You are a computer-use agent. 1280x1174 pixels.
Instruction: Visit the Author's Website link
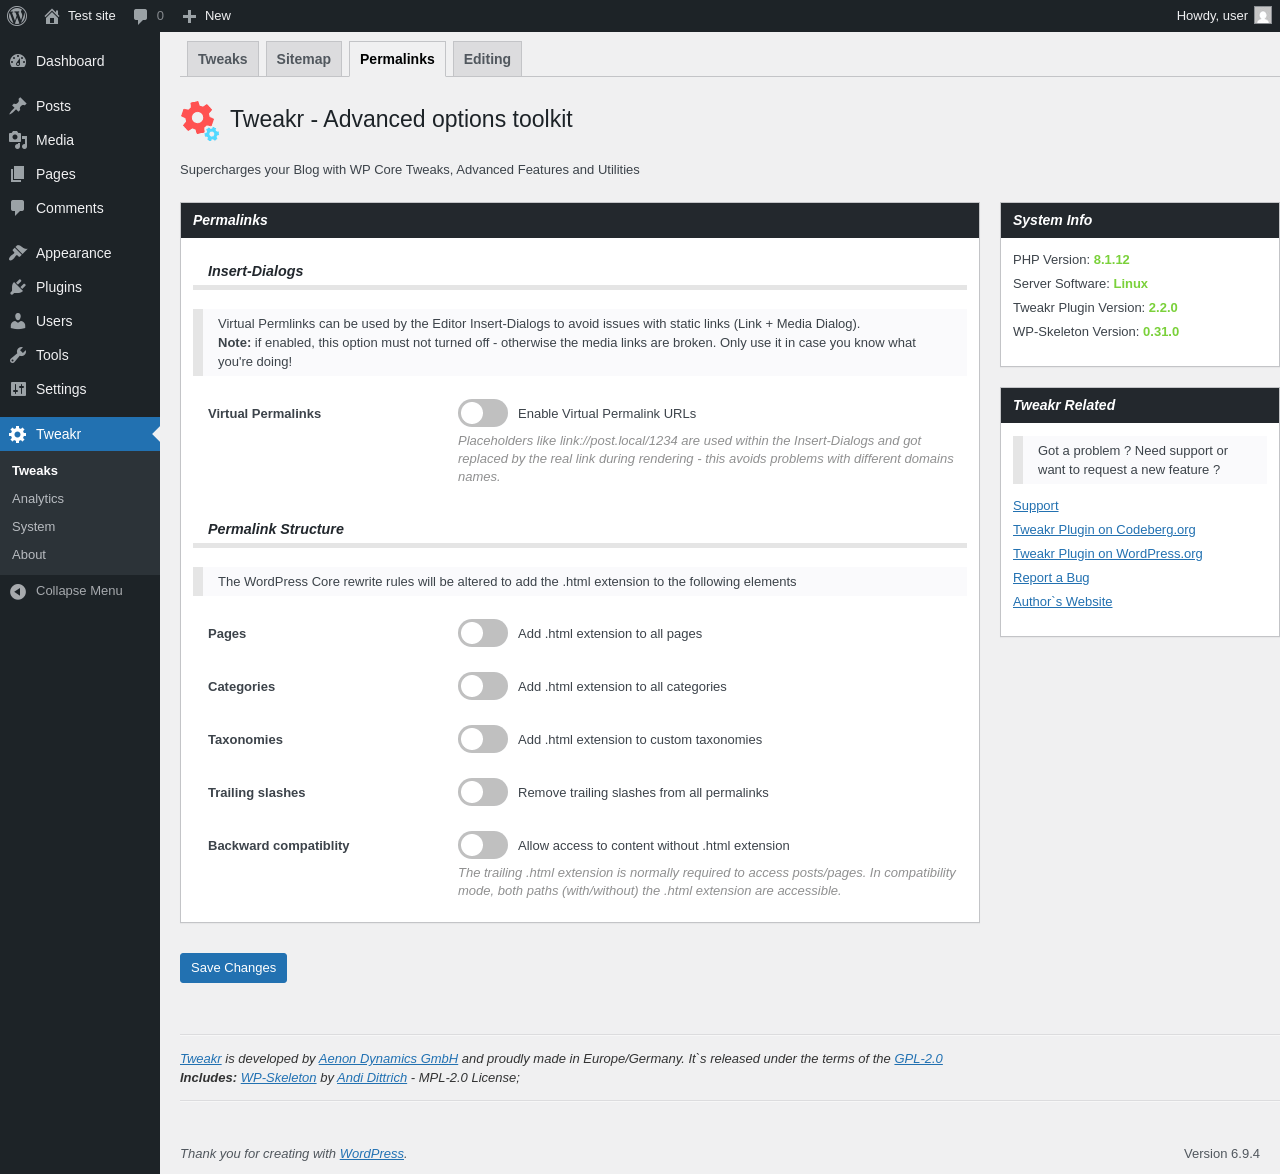pos(1062,602)
